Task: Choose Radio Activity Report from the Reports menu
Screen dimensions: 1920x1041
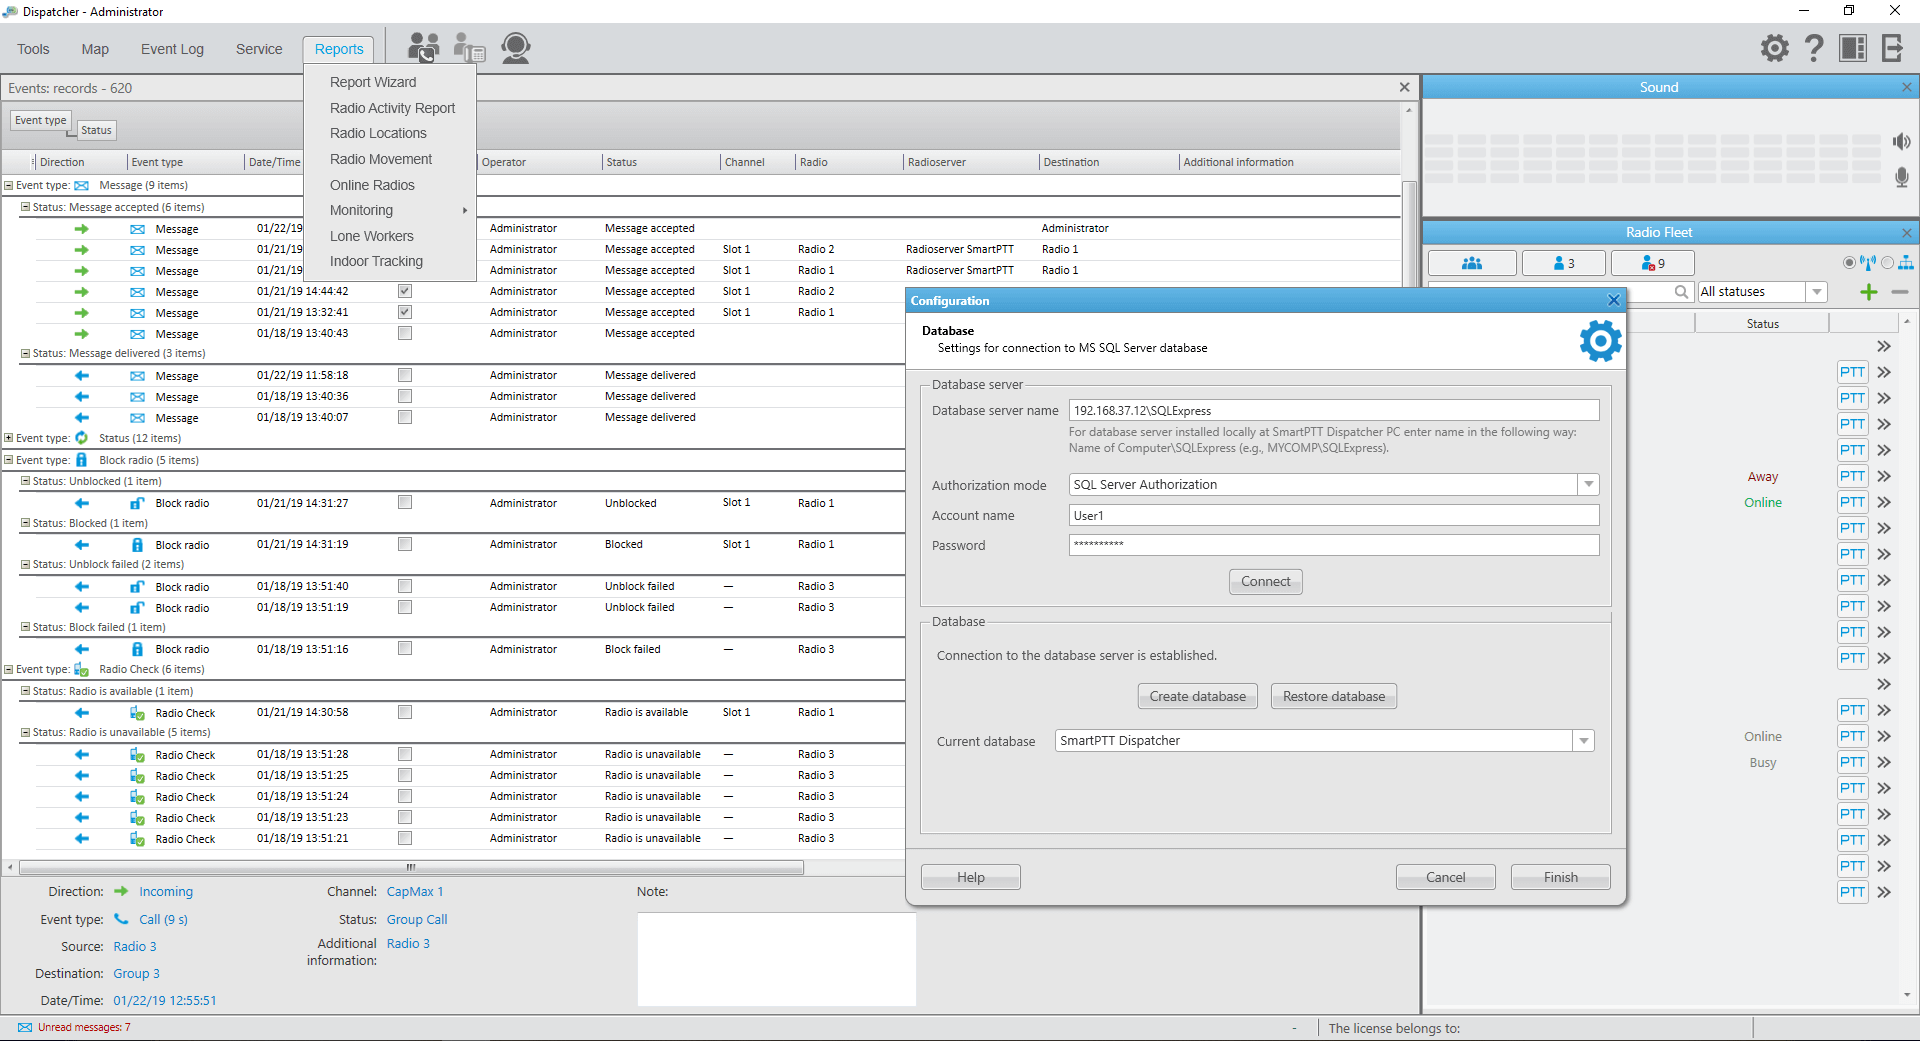Action: (392, 108)
